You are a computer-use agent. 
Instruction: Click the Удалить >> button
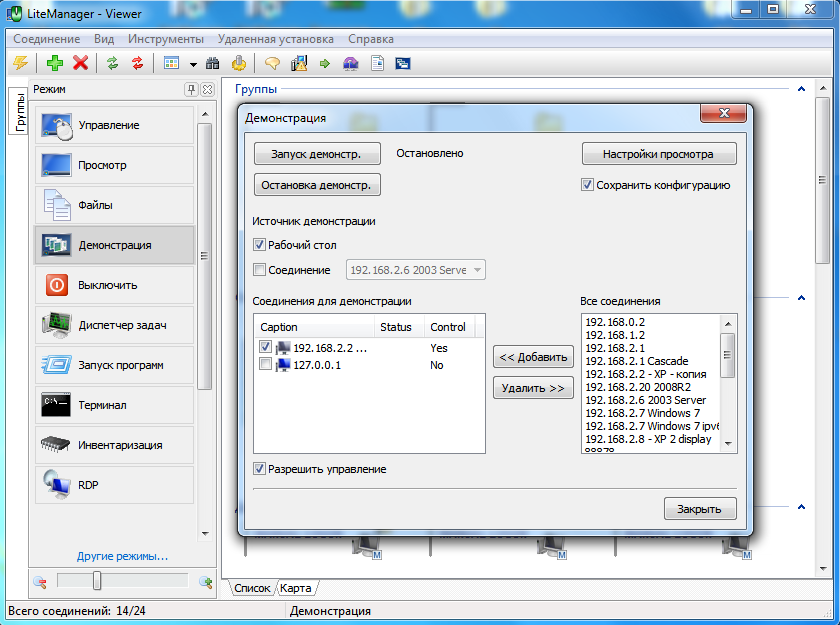click(x=533, y=388)
